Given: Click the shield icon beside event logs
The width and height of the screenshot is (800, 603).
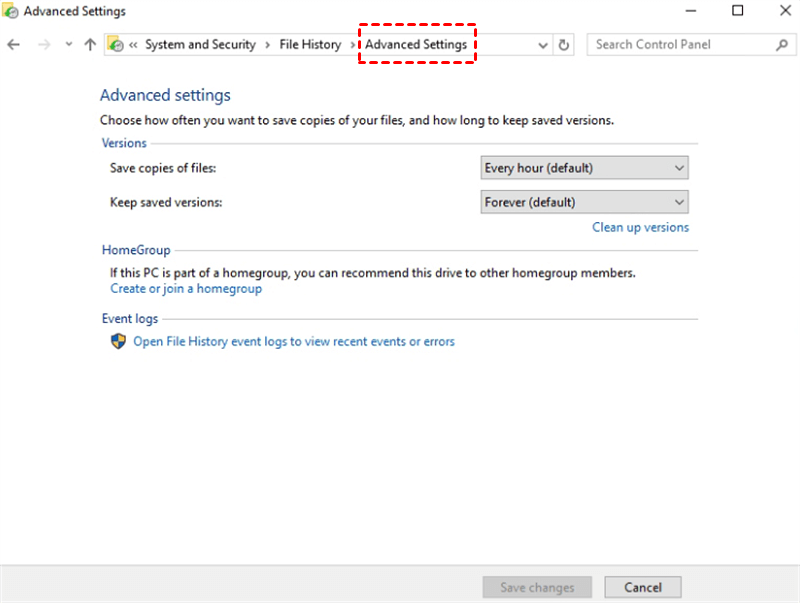Looking at the screenshot, I should pos(118,341).
